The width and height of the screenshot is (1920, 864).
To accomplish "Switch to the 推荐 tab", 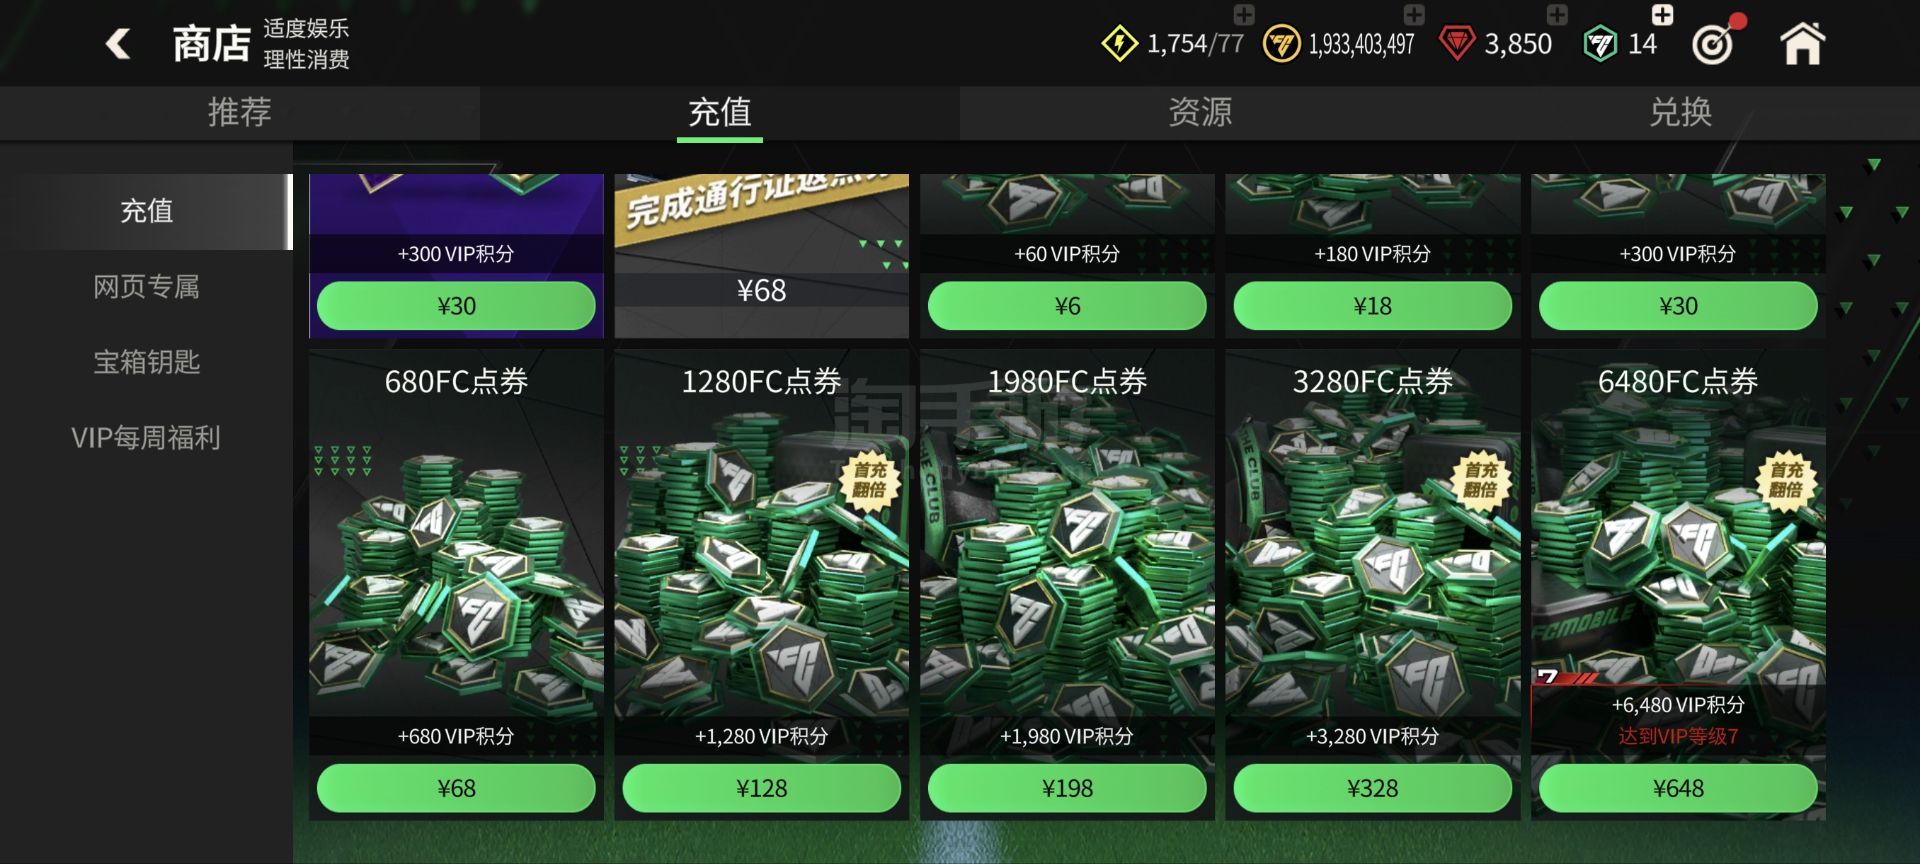I will [x=240, y=112].
